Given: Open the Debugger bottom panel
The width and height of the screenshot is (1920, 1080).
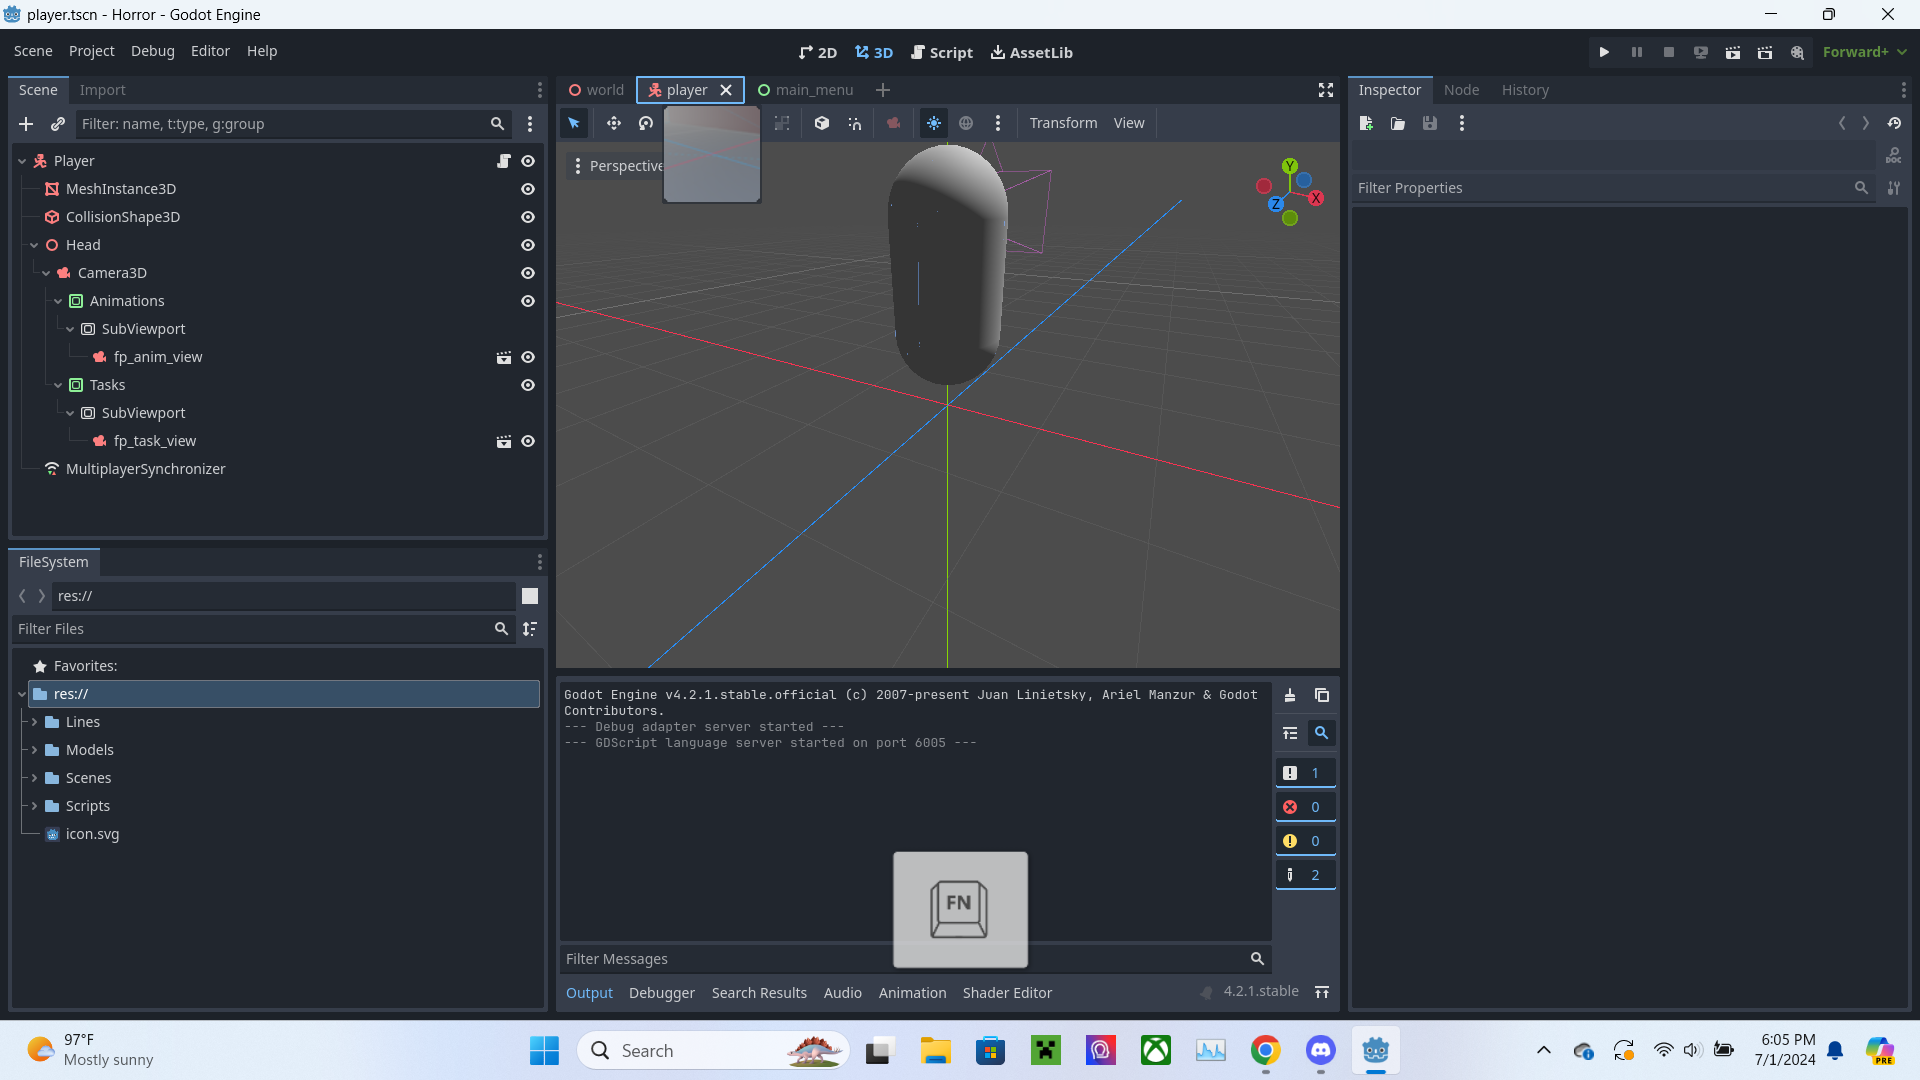Looking at the screenshot, I should pyautogui.click(x=661, y=992).
